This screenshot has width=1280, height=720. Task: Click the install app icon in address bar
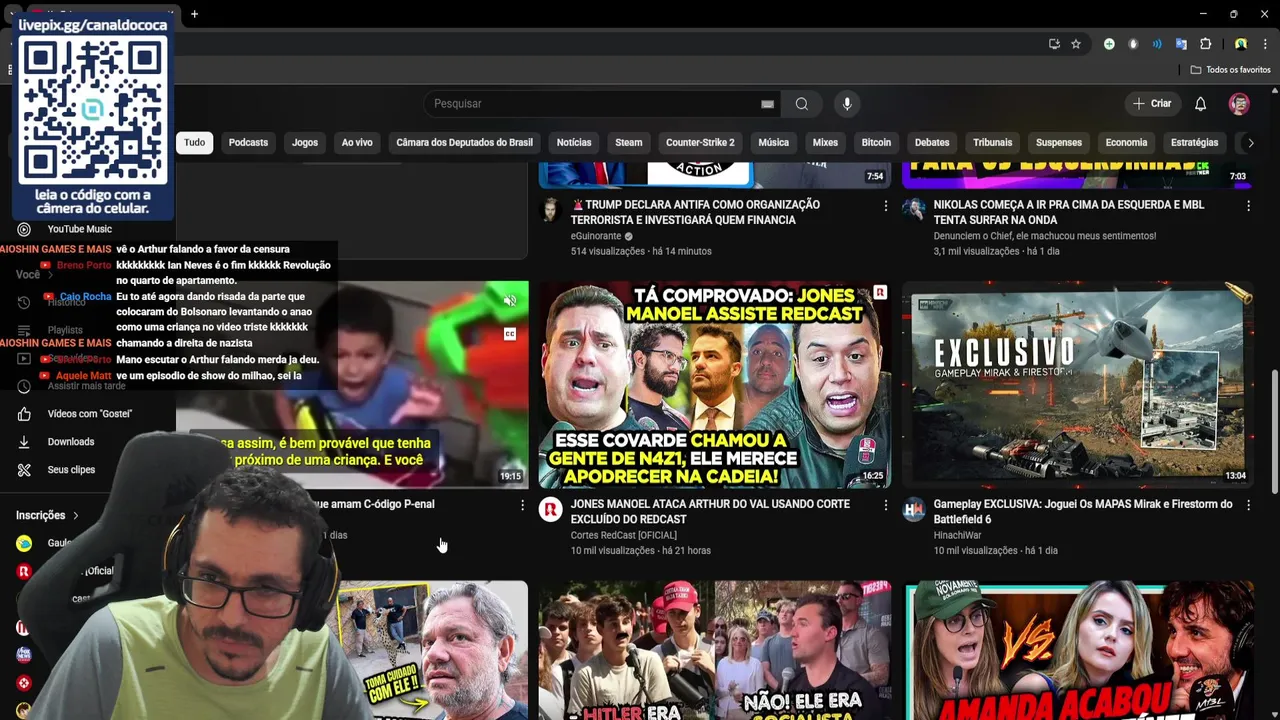click(x=1054, y=44)
